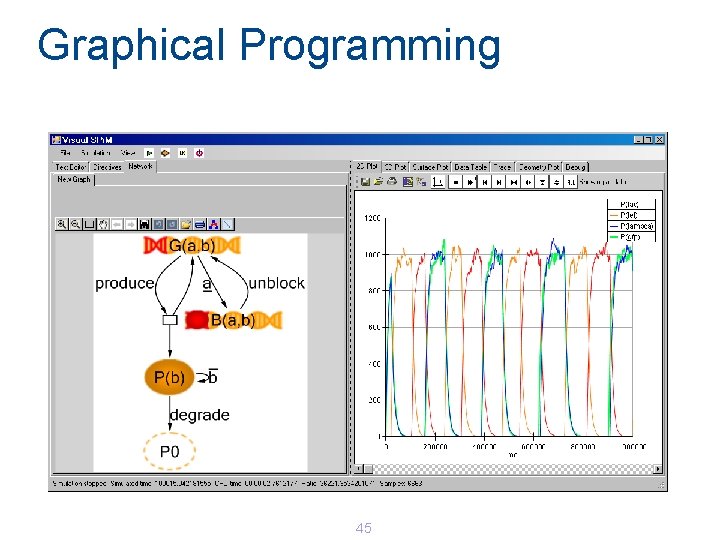Jump to the plot's last sample
The height and width of the screenshot is (540, 720).
(x=499, y=182)
